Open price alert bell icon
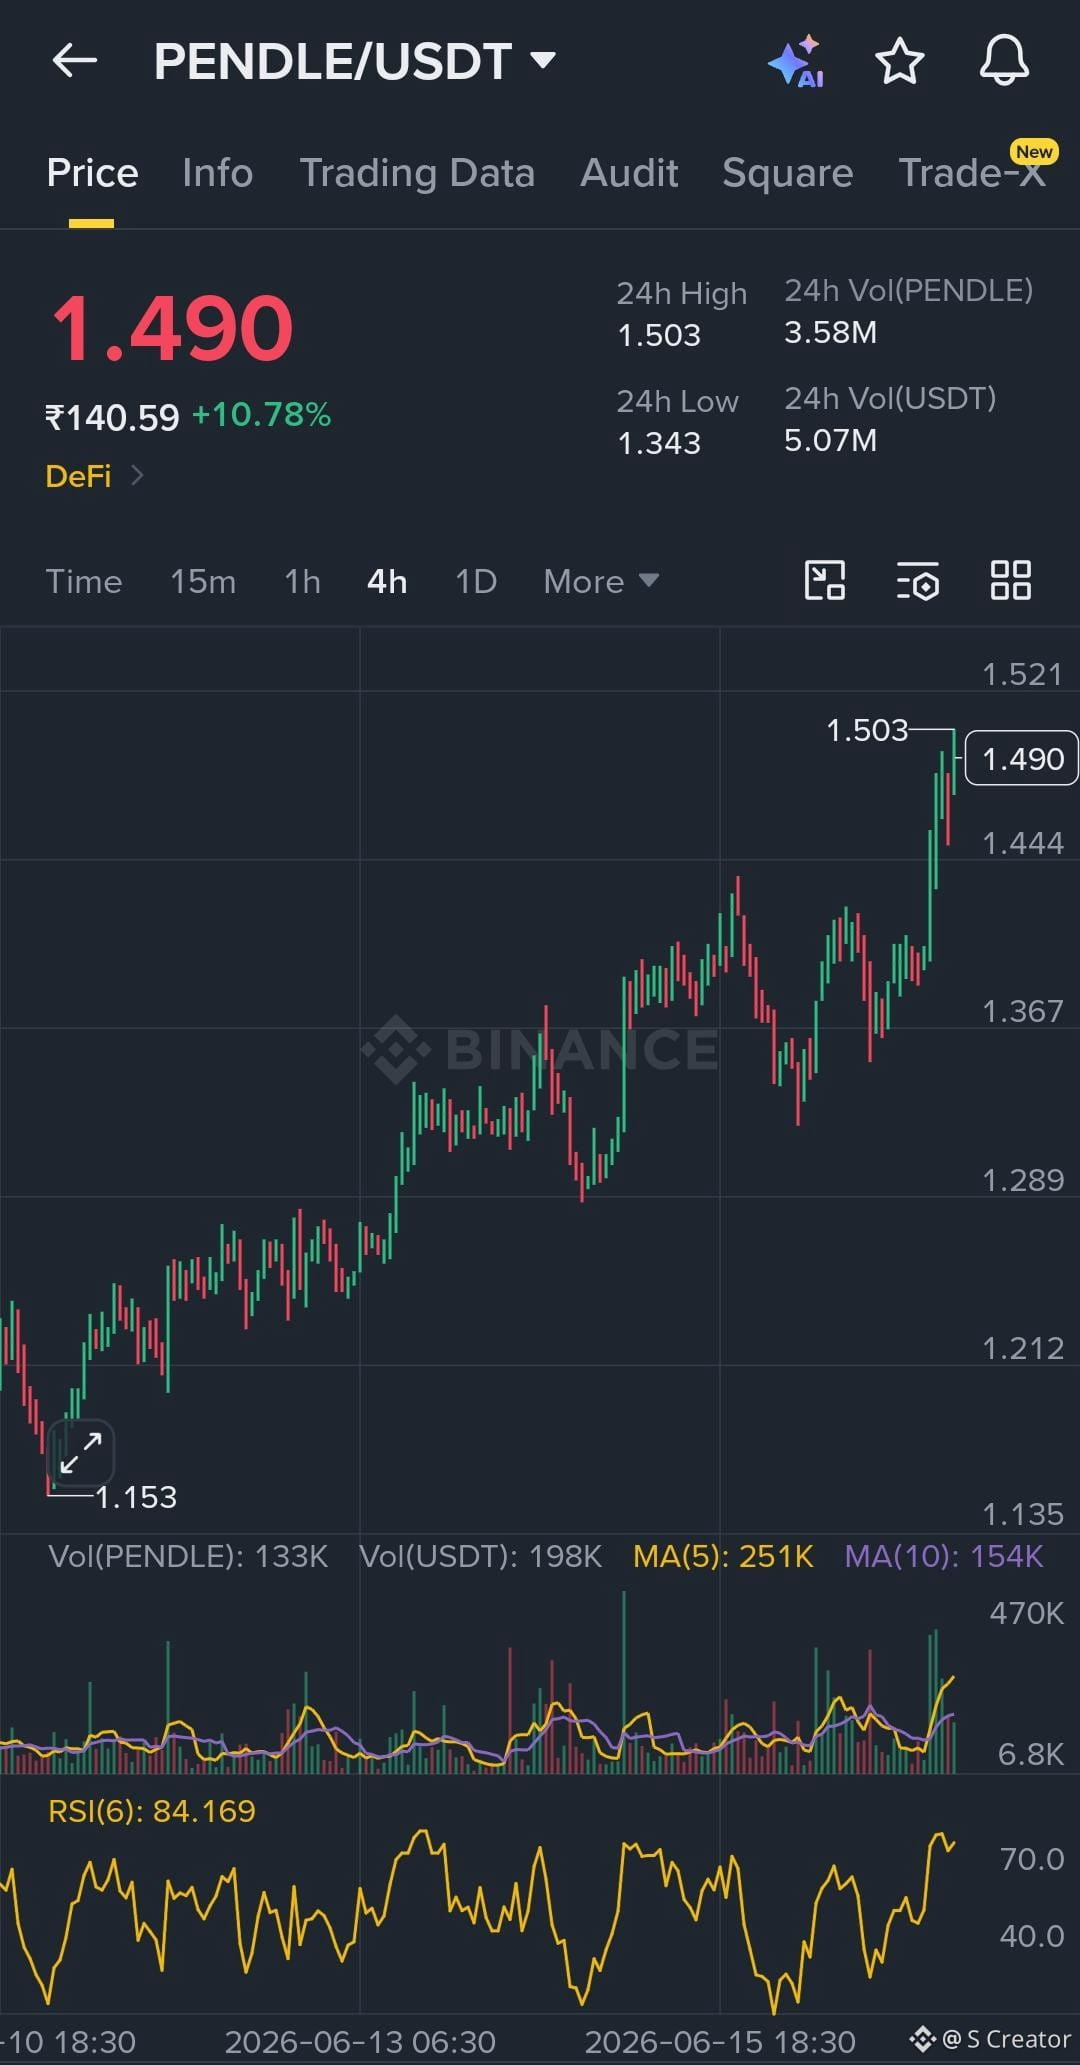This screenshot has height=2065, width=1080. point(1004,60)
